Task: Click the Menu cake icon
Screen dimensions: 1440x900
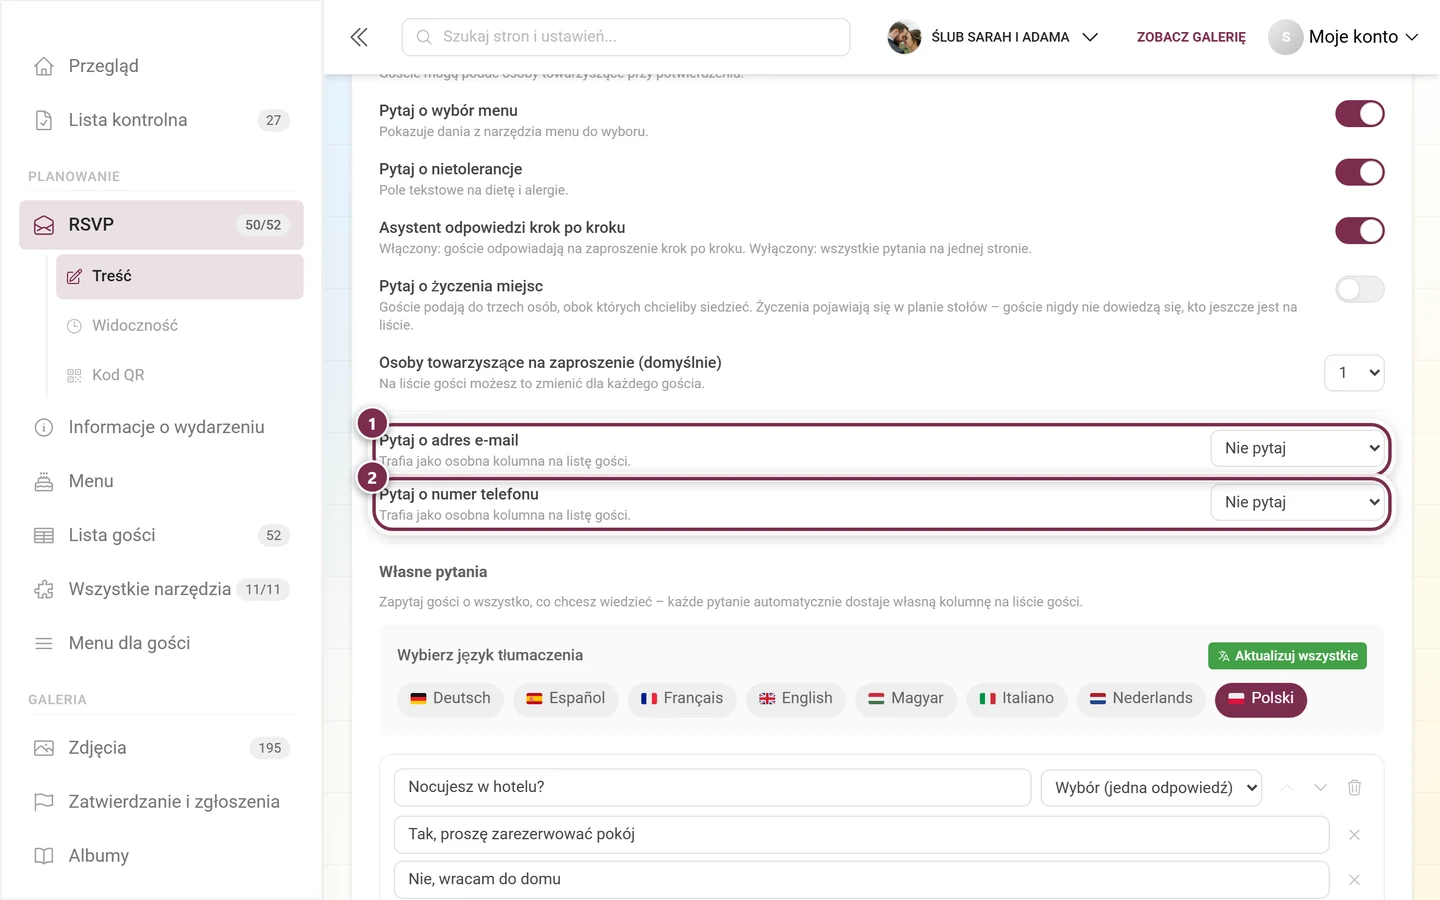Action: 44,482
